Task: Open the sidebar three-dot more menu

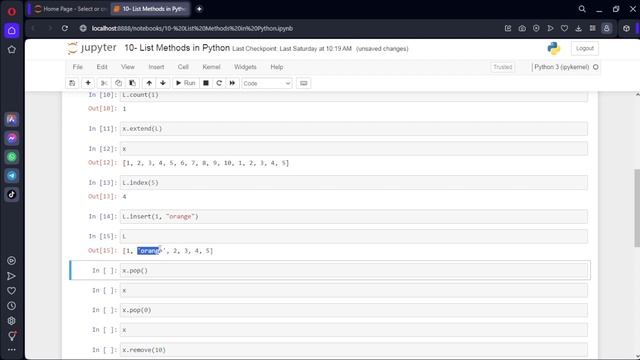Action: tap(11, 350)
